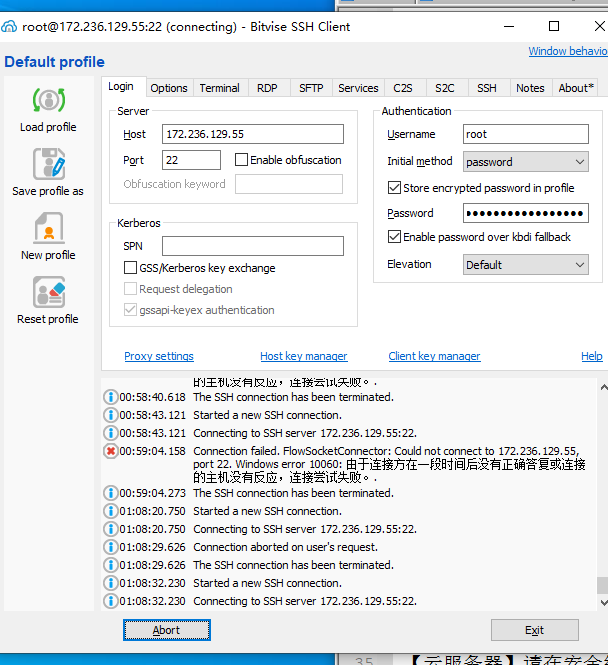Switch to the SFTP tab
Viewport: 608px width, 665px height.
pyautogui.click(x=311, y=88)
